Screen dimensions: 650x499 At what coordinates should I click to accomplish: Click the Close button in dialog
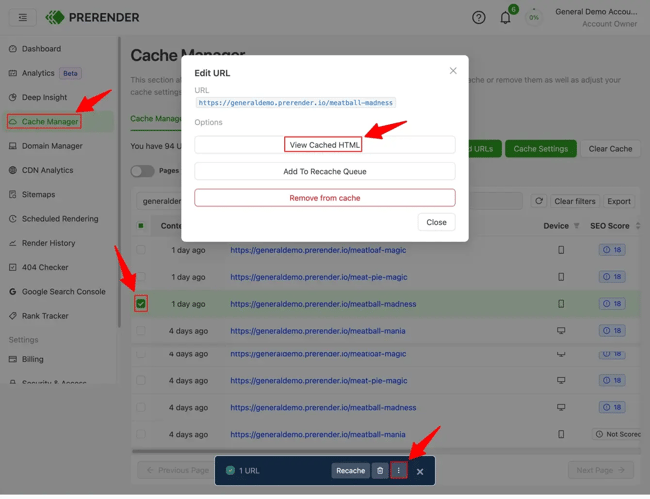[x=437, y=223]
